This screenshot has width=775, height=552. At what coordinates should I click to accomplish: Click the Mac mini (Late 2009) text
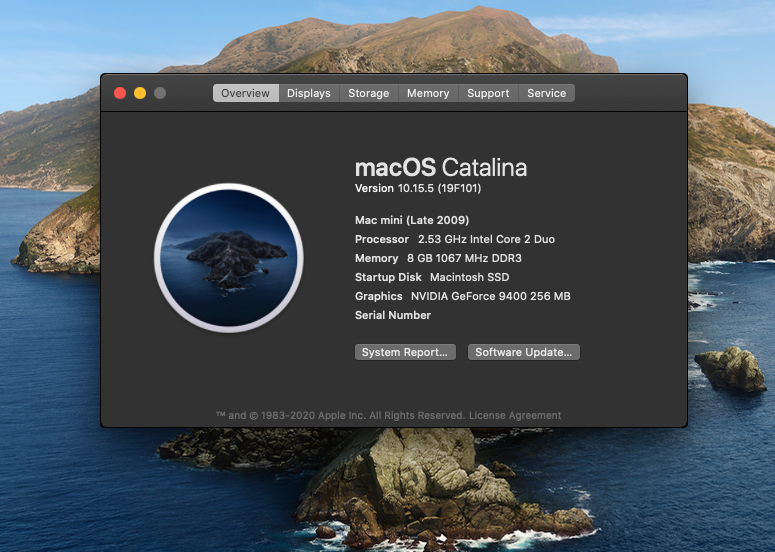(x=412, y=220)
